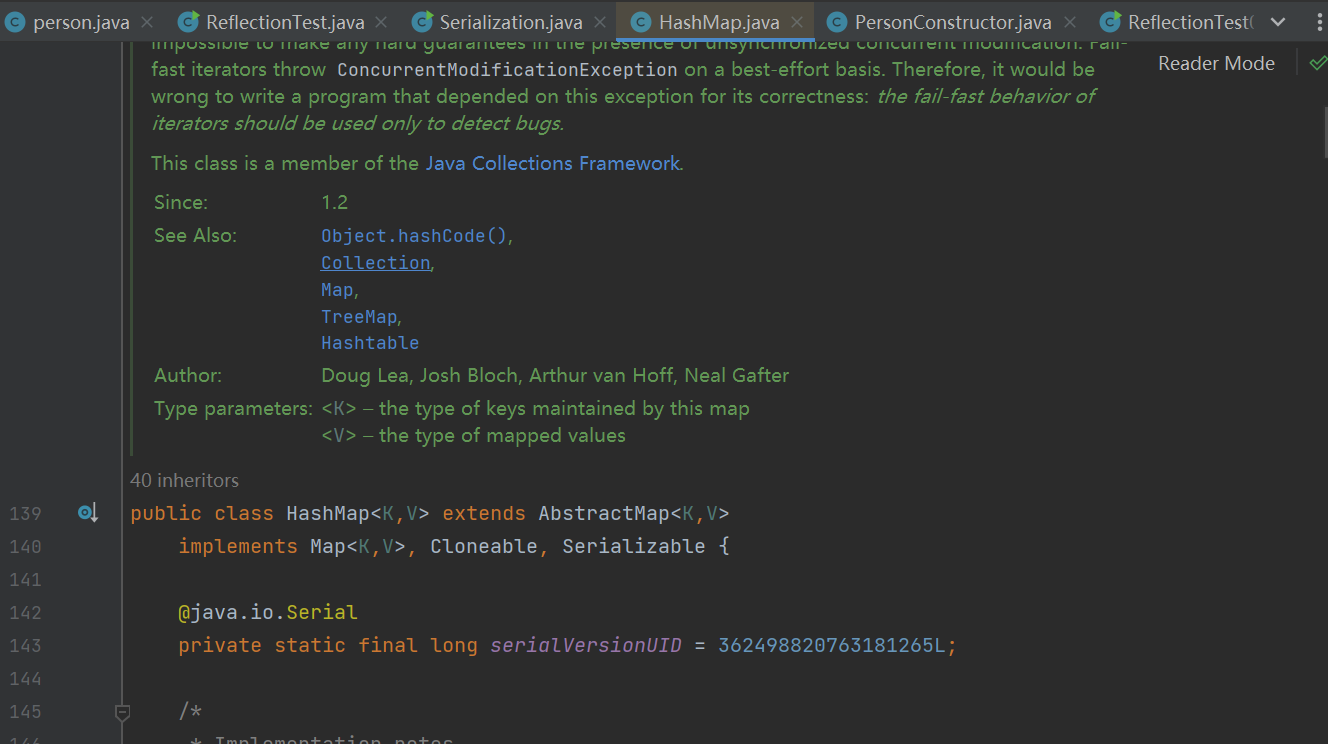Click the 'implements' keyword on line 140
This screenshot has height=744, width=1328.
(x=238, y=546)
